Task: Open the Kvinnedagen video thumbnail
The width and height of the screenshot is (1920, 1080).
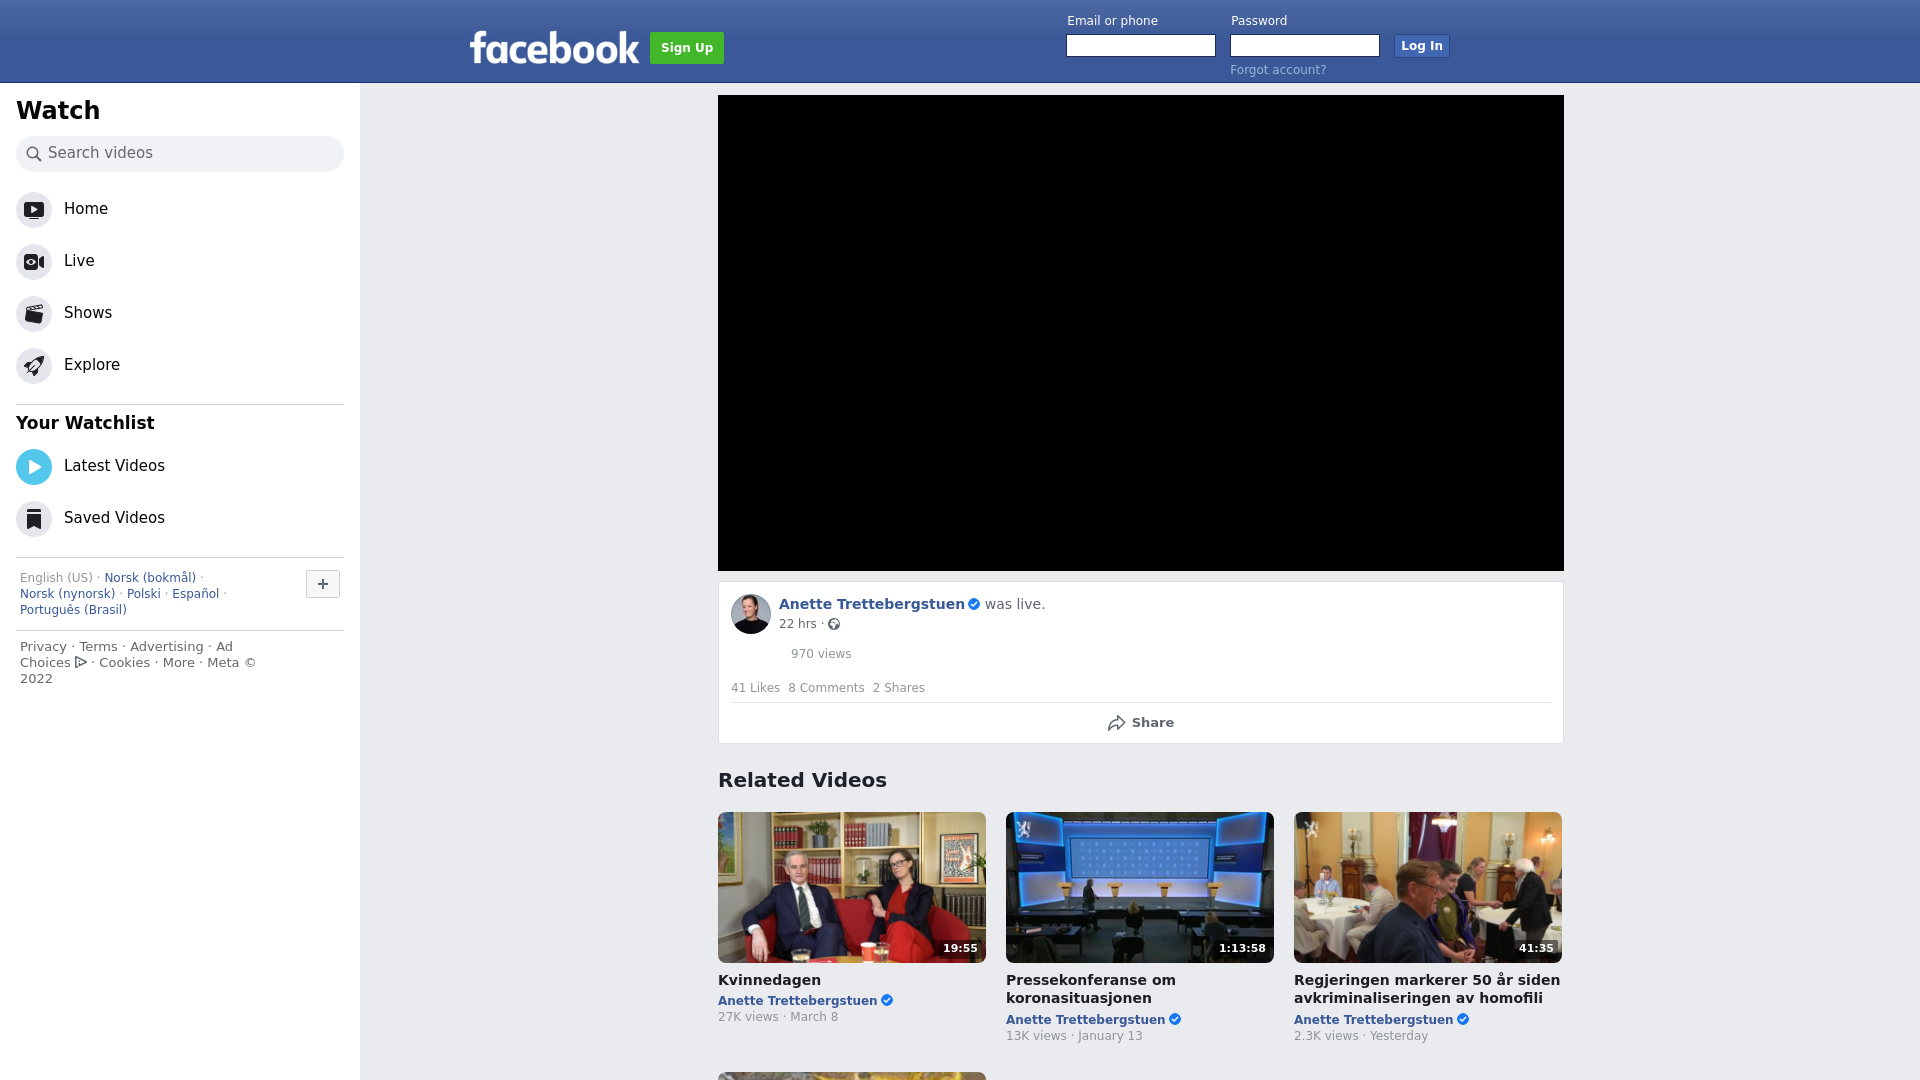Action: coord(852,887)
